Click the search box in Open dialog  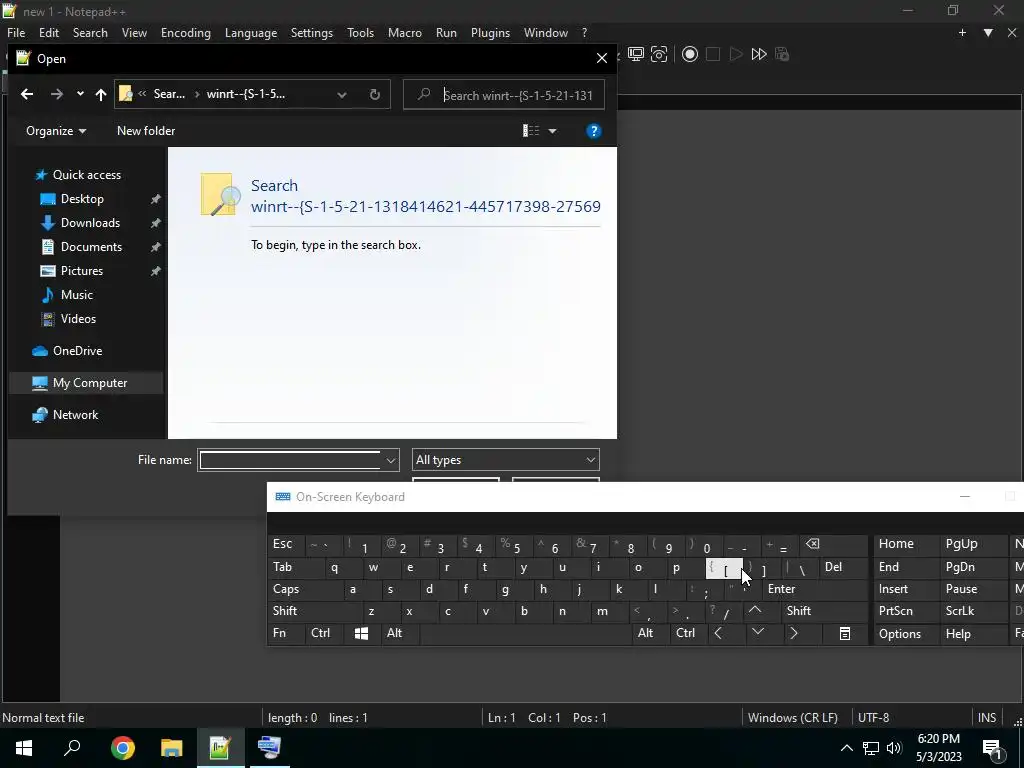[x=504, y=95]
